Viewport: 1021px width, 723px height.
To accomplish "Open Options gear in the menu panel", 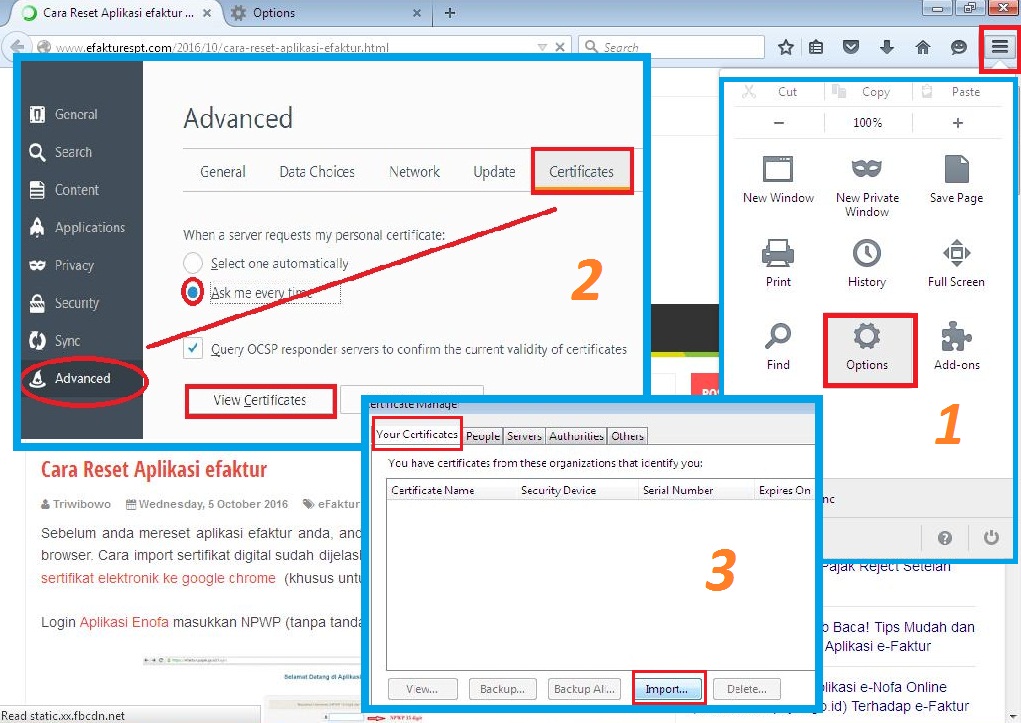I will (x=867, y=350).
